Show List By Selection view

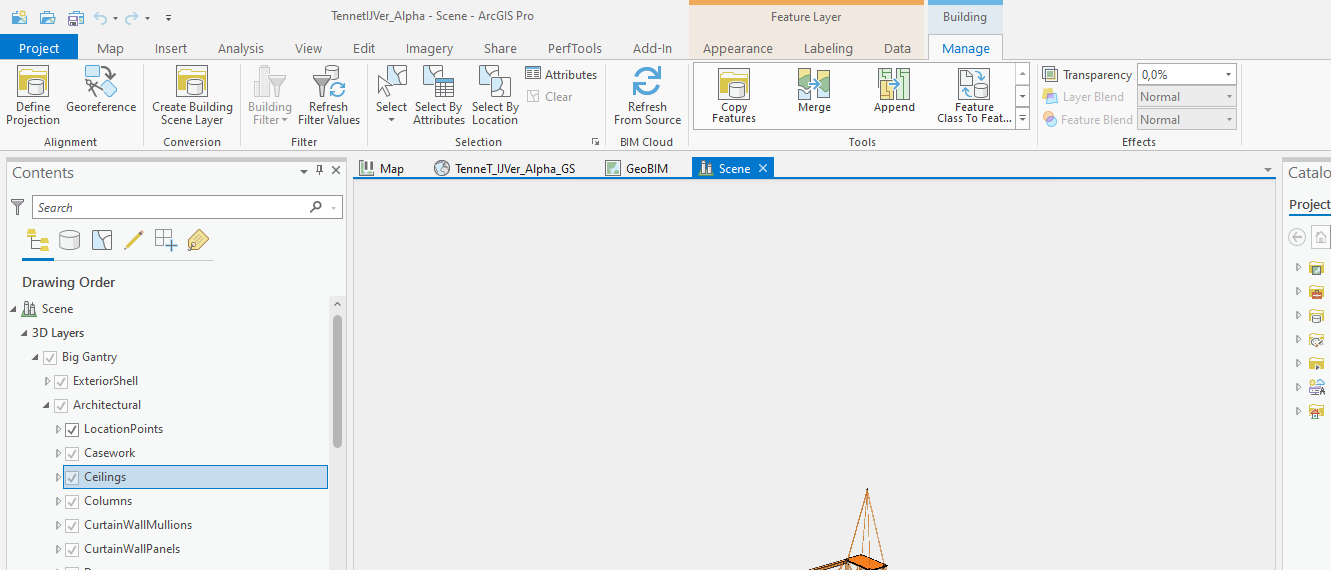coord(102,240)
